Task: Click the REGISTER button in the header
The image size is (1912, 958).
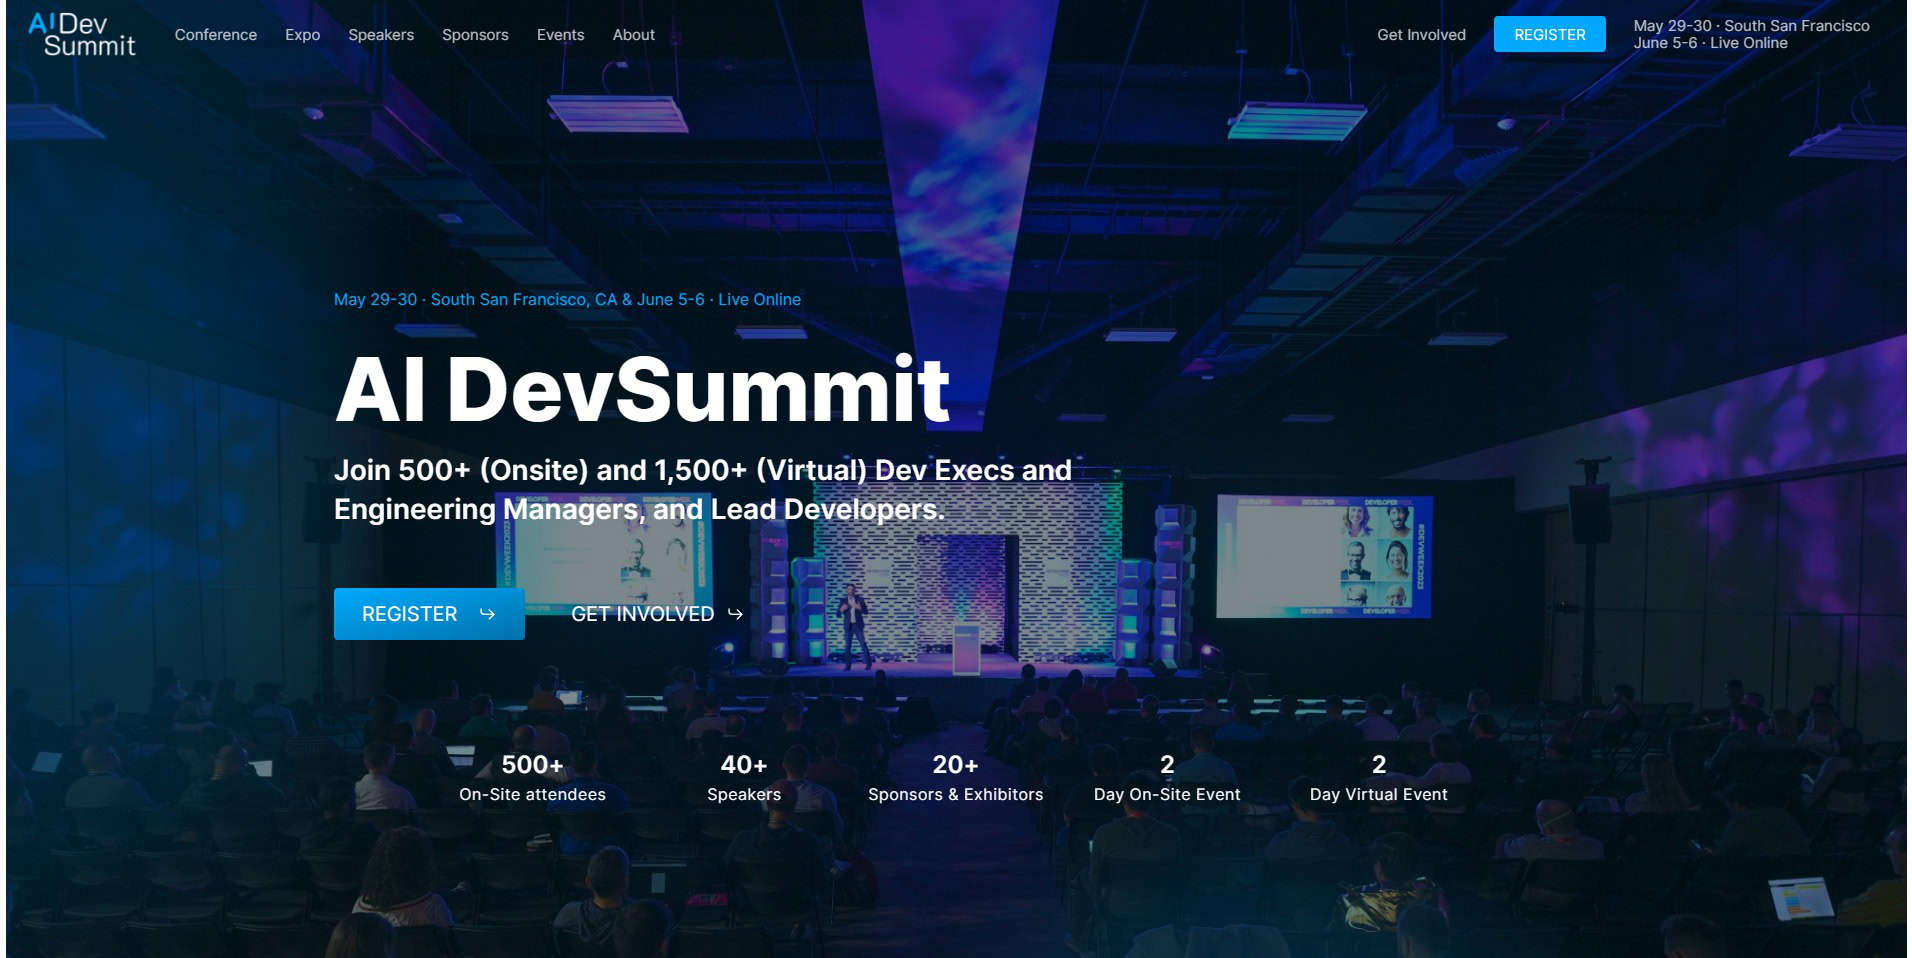Action: point(1549,34)
